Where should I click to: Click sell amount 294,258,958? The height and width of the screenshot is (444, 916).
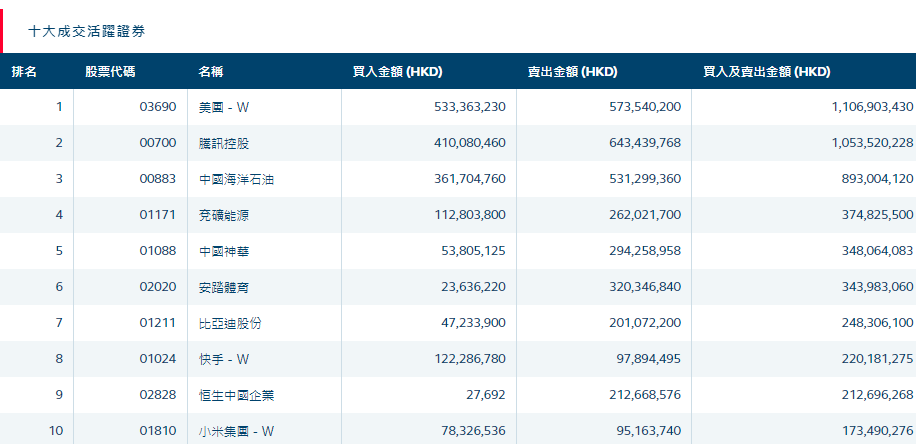click(645, 251)
